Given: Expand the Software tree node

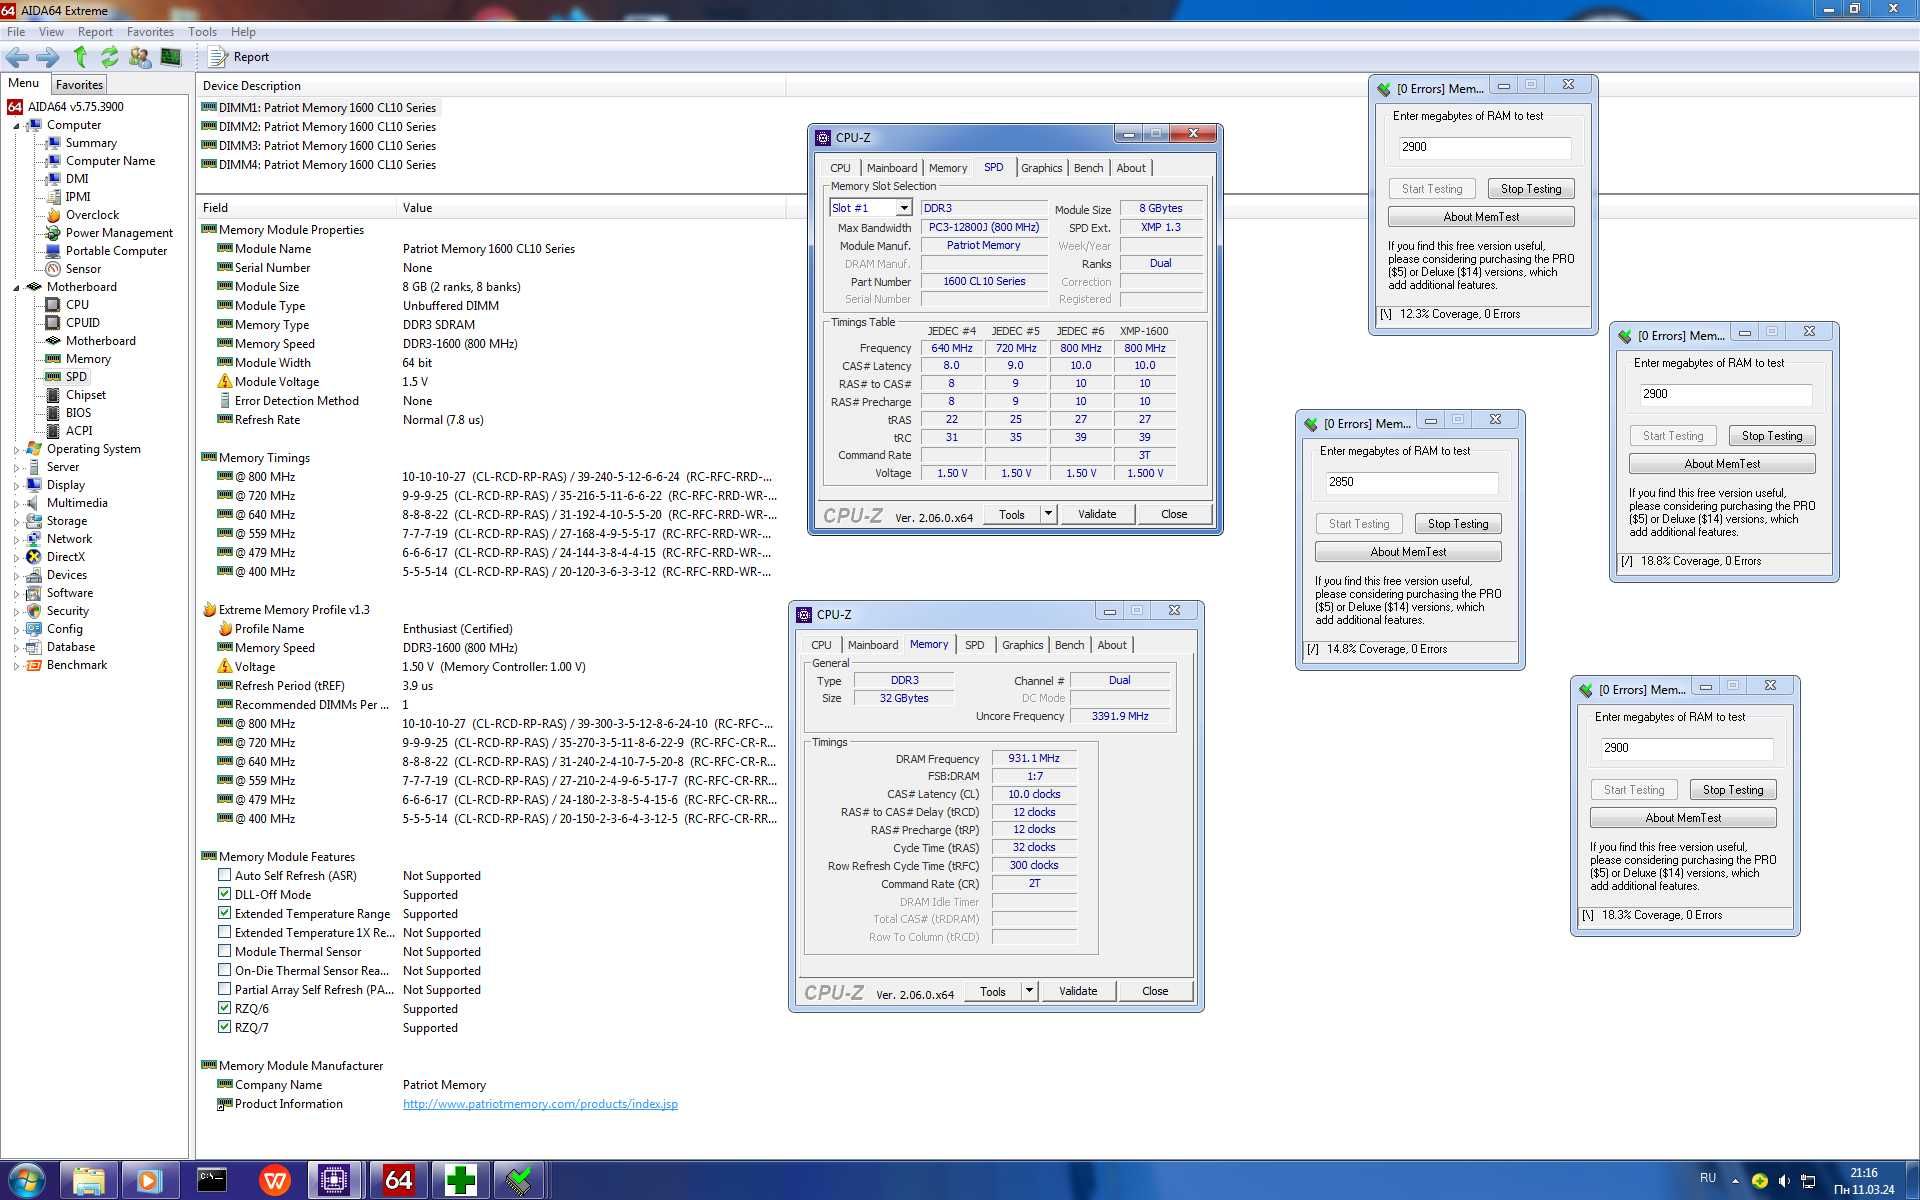Looking at the screenshot, I should point(16,594).
